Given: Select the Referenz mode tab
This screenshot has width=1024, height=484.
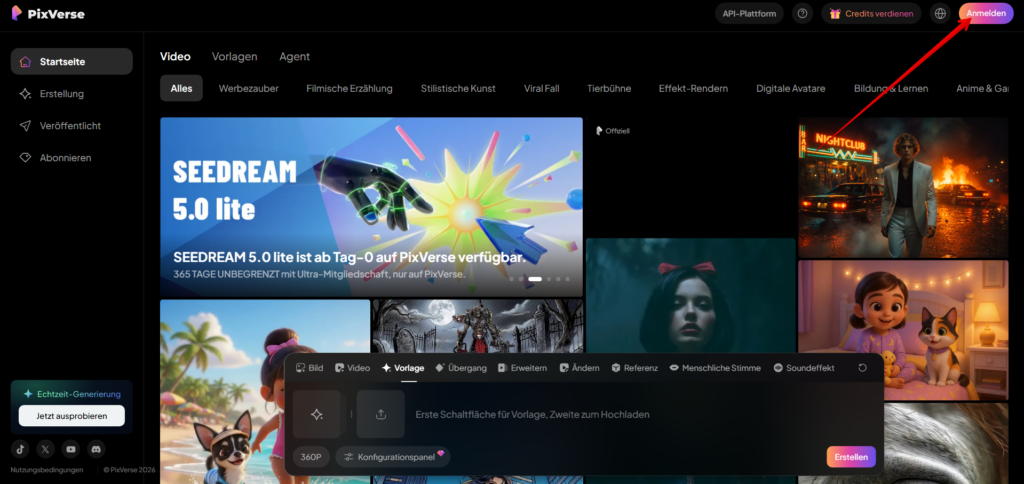Looking at the screenshot, I should click(635, 368).
